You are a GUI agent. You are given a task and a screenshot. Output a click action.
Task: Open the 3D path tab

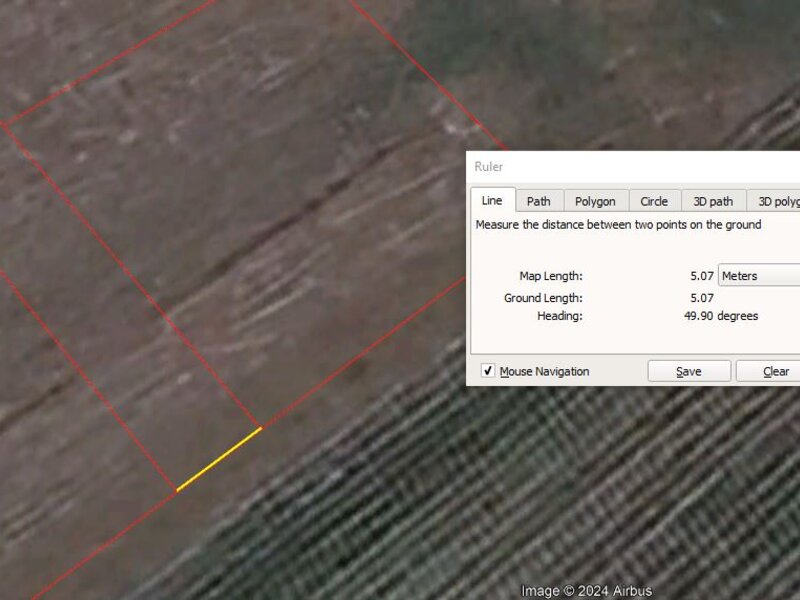[x=713, y=201]
